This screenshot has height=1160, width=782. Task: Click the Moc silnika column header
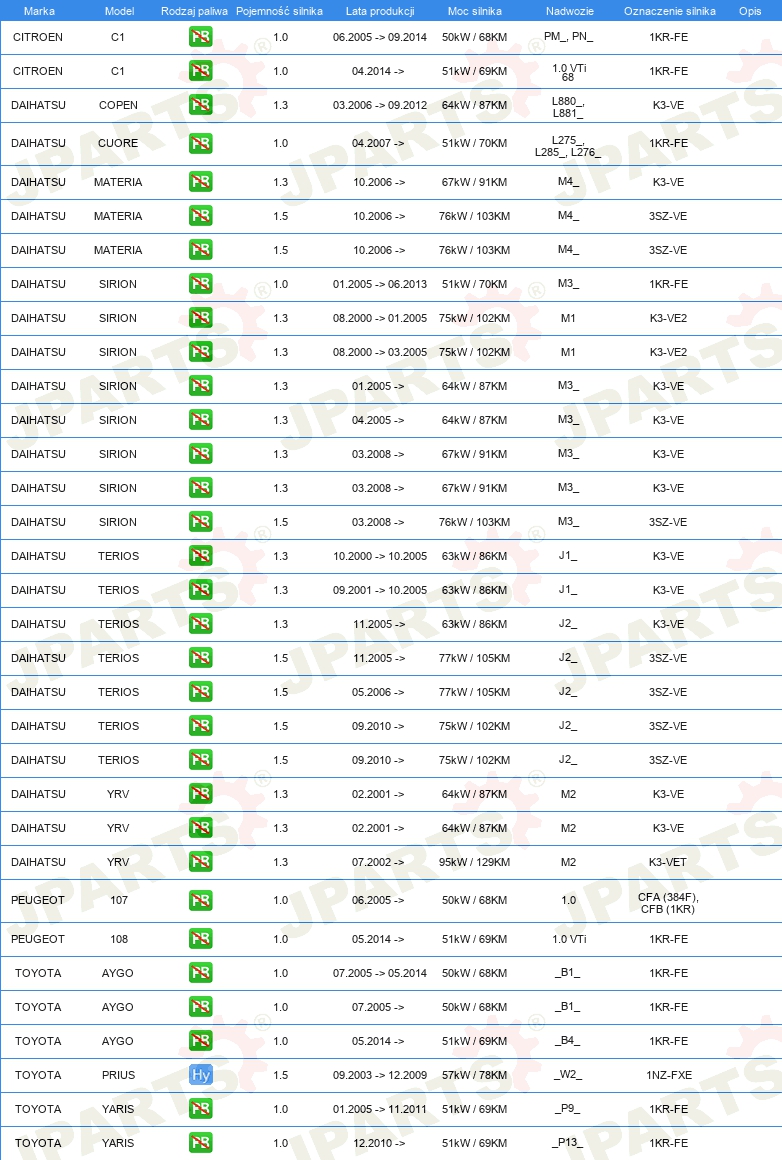[474, 11]
